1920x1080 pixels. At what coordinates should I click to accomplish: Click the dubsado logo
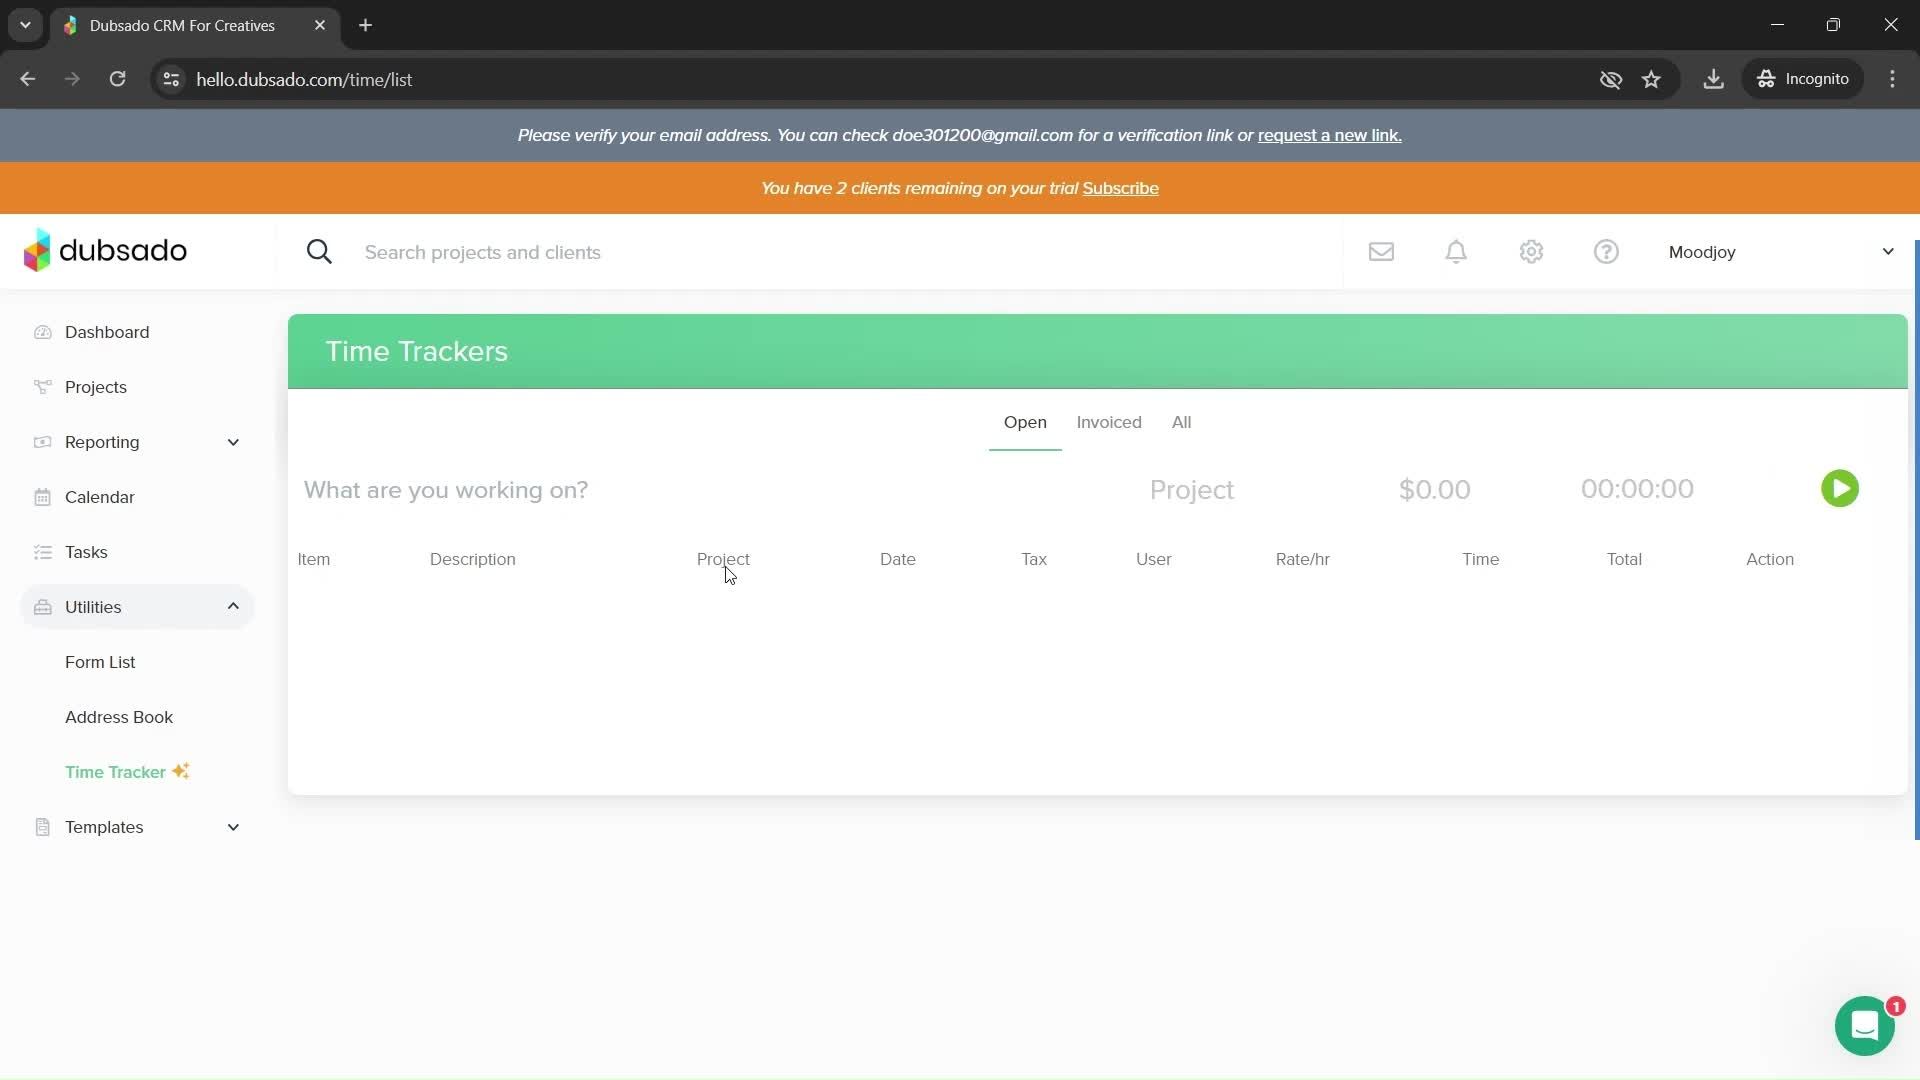(x=105, y=250)
